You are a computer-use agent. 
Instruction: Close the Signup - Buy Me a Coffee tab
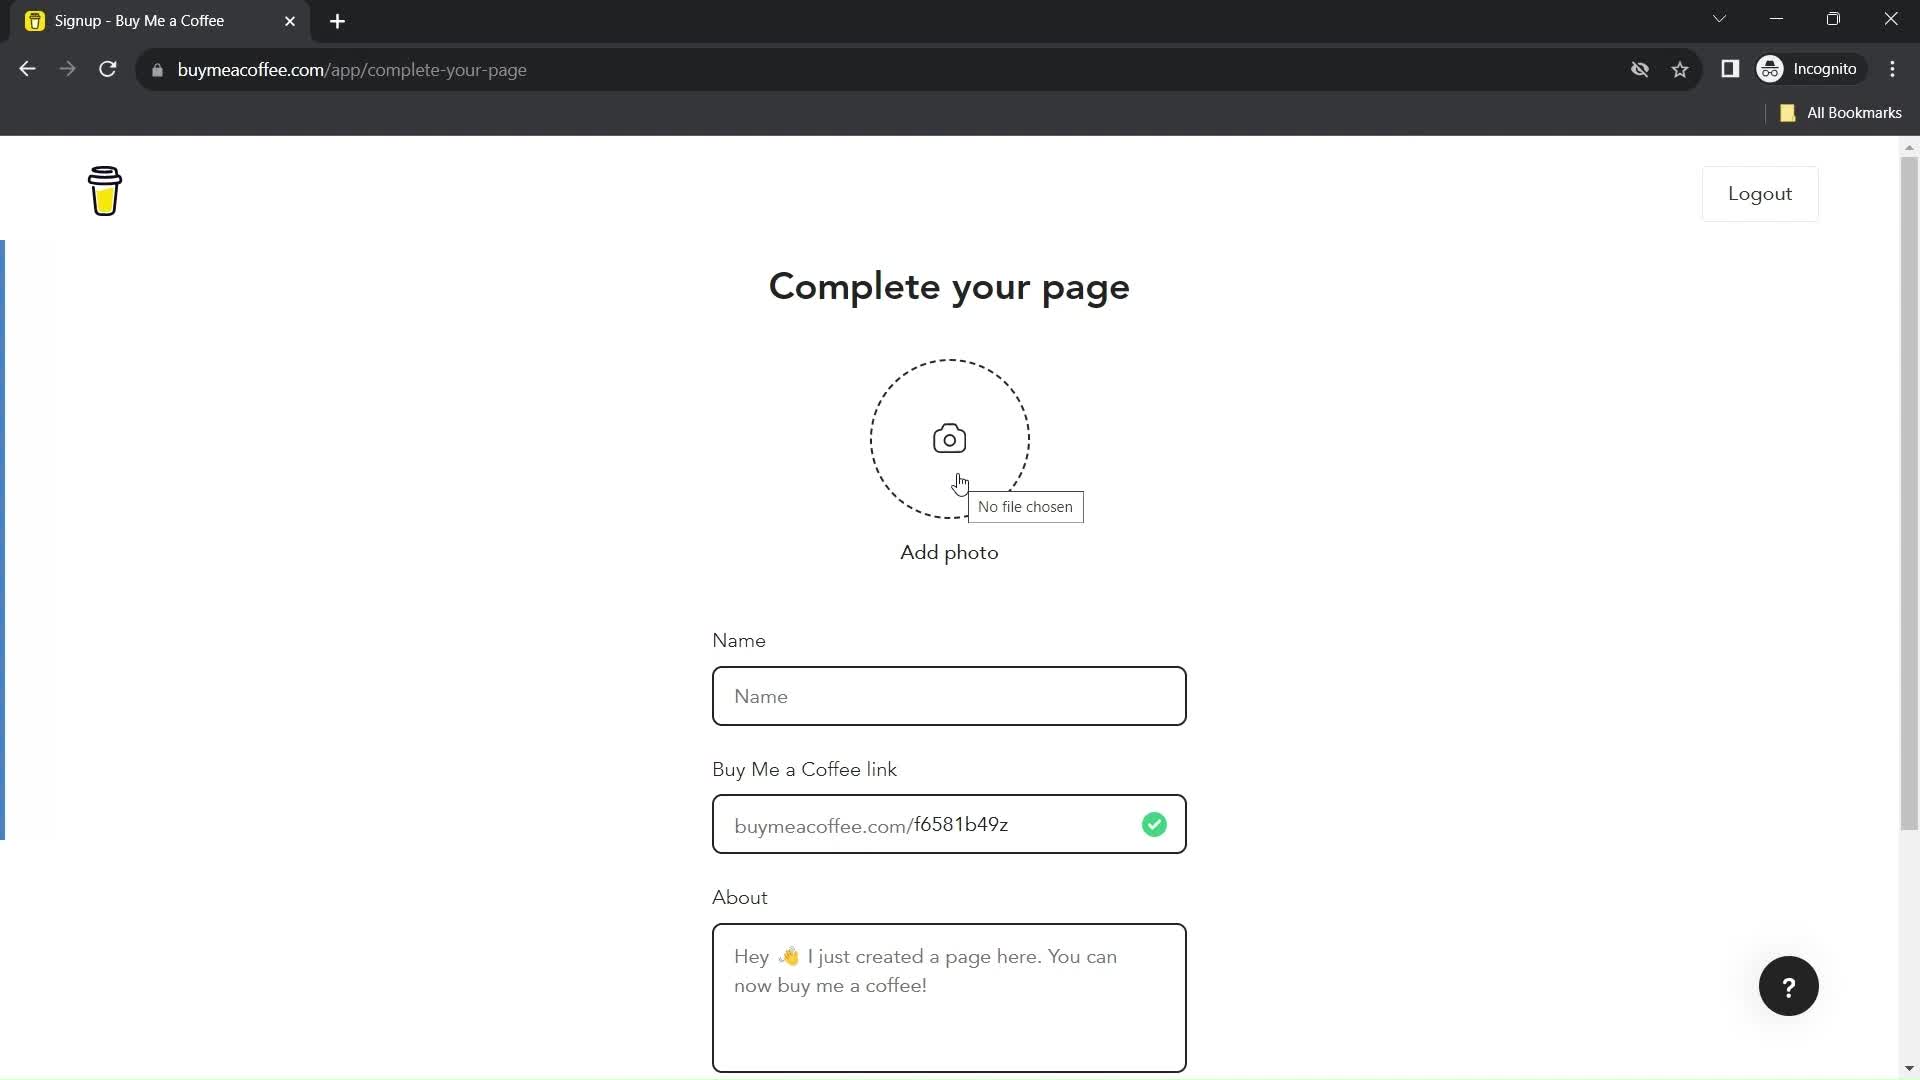tap(290, 21)
